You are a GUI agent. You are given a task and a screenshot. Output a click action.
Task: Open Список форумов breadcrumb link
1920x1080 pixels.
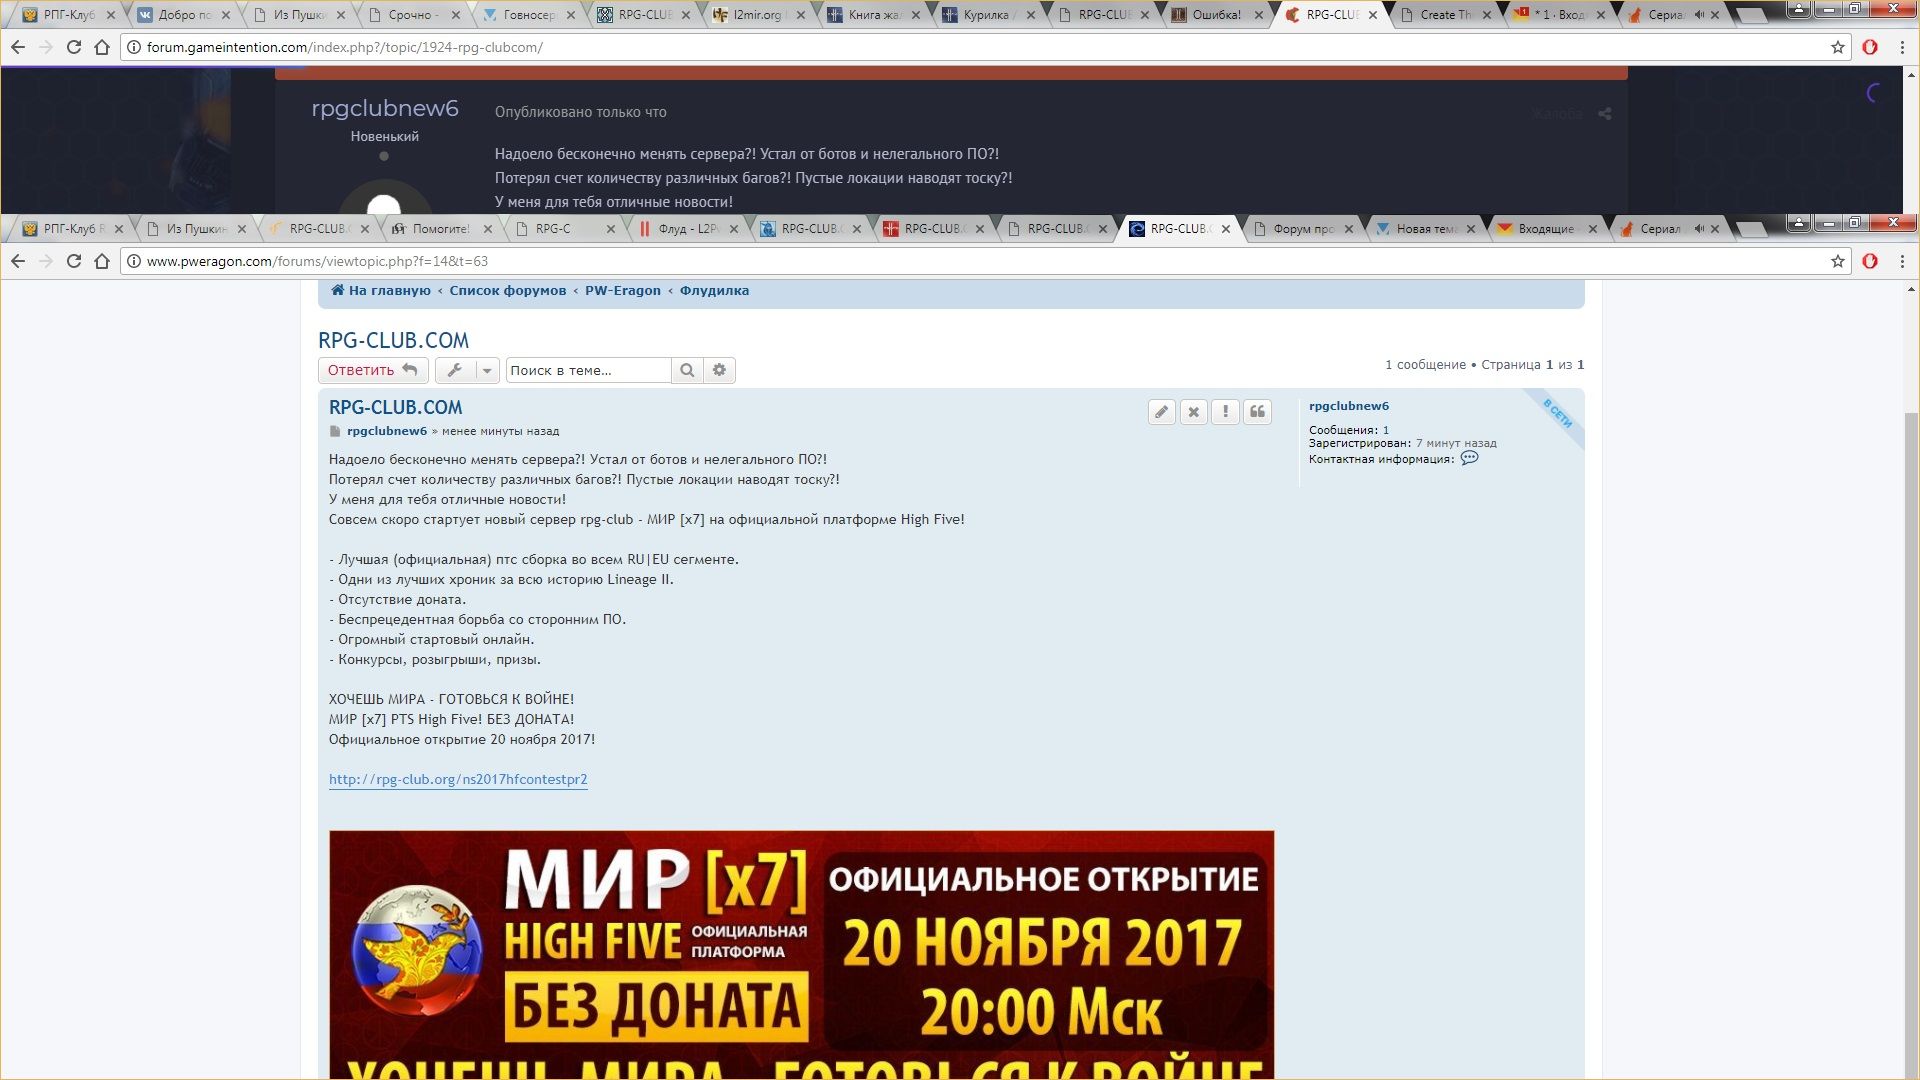tap(507, 291)
